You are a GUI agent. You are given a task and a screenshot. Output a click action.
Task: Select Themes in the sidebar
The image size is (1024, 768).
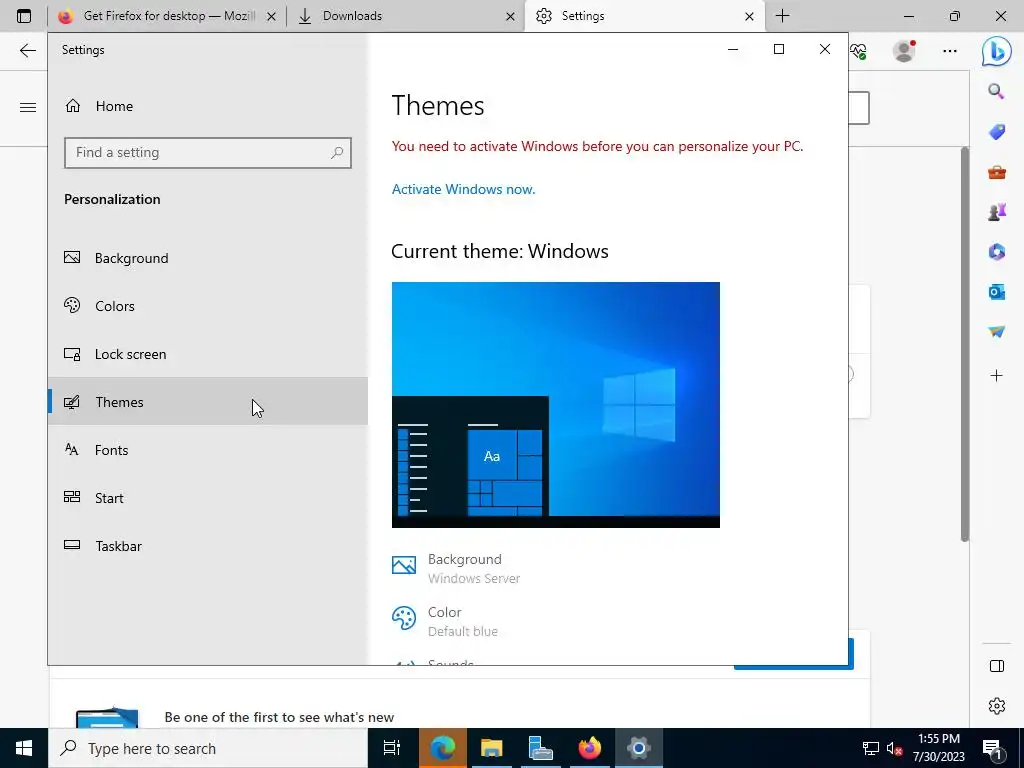click(208, 402)
